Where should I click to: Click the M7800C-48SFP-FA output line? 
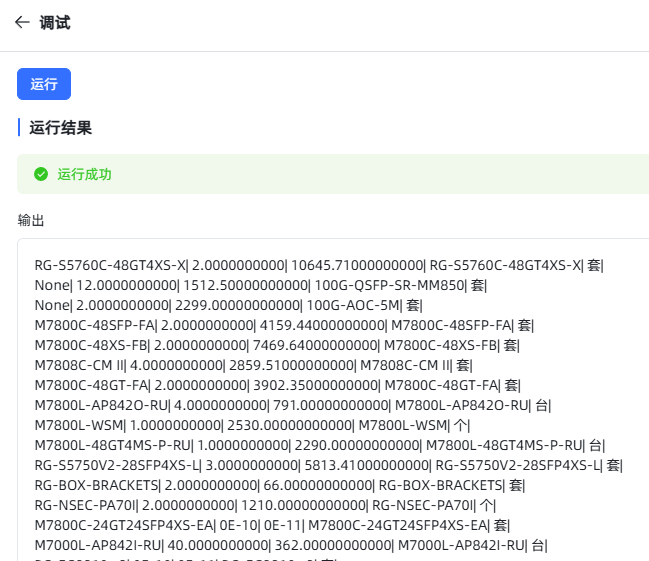point(284,325)
